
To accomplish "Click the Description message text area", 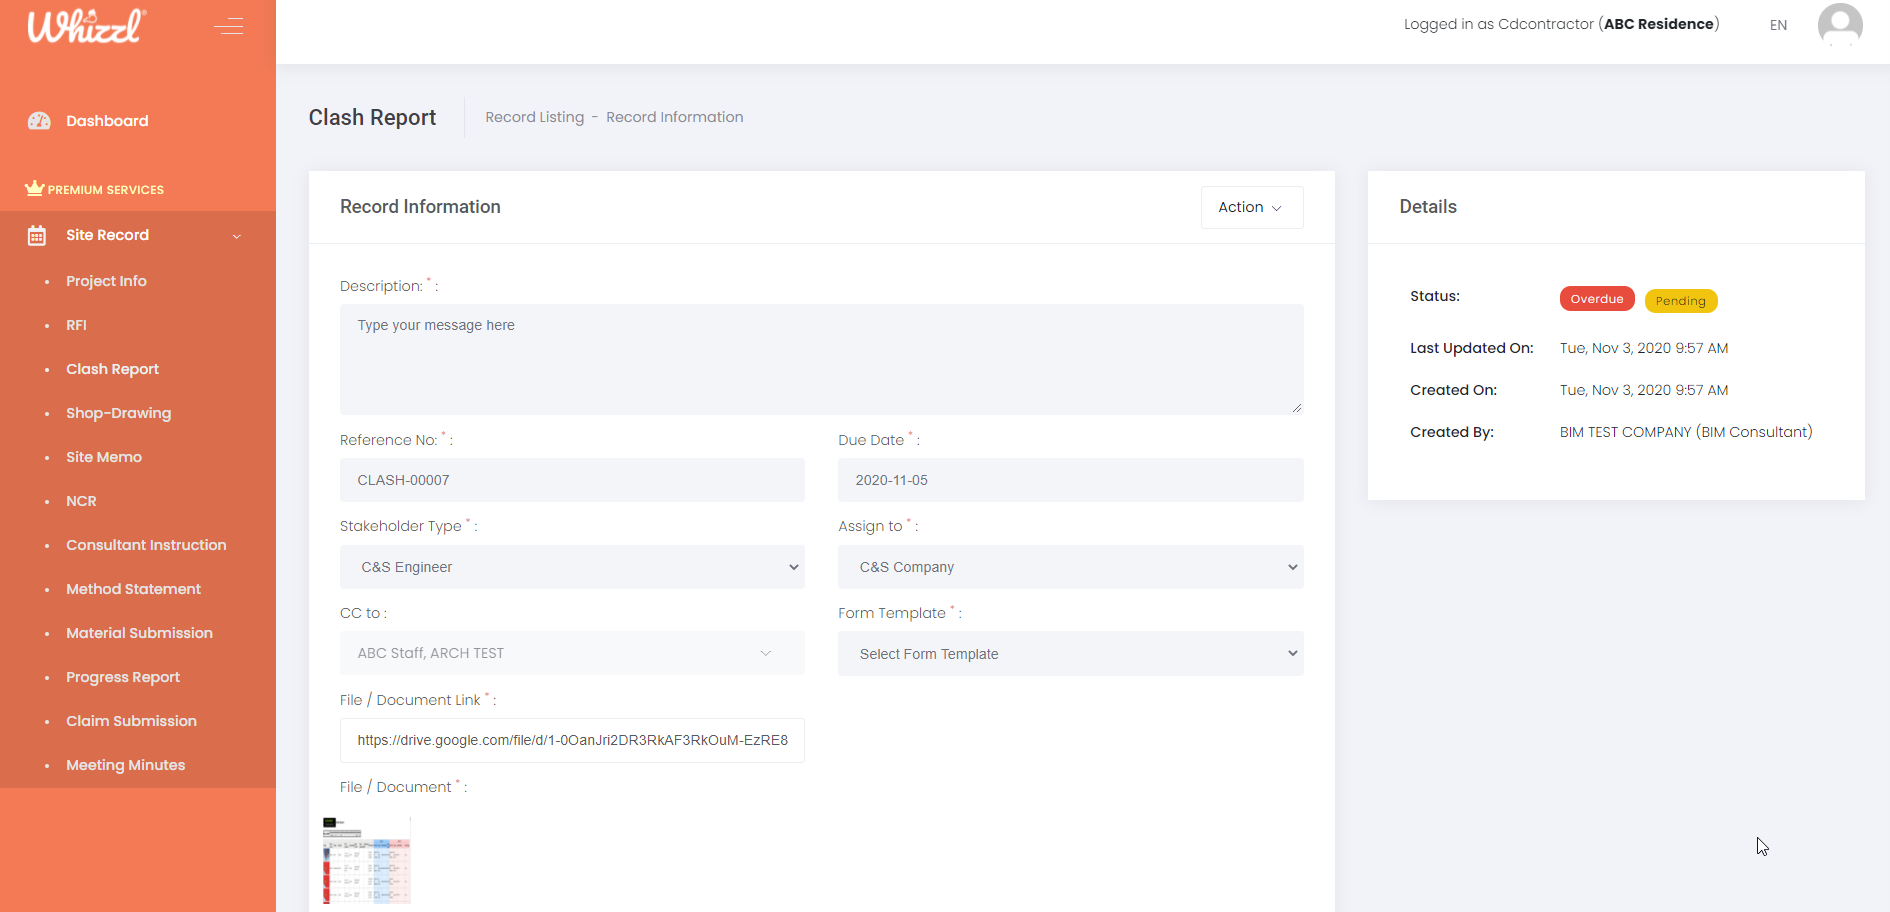I will click(x=821, y=359).
